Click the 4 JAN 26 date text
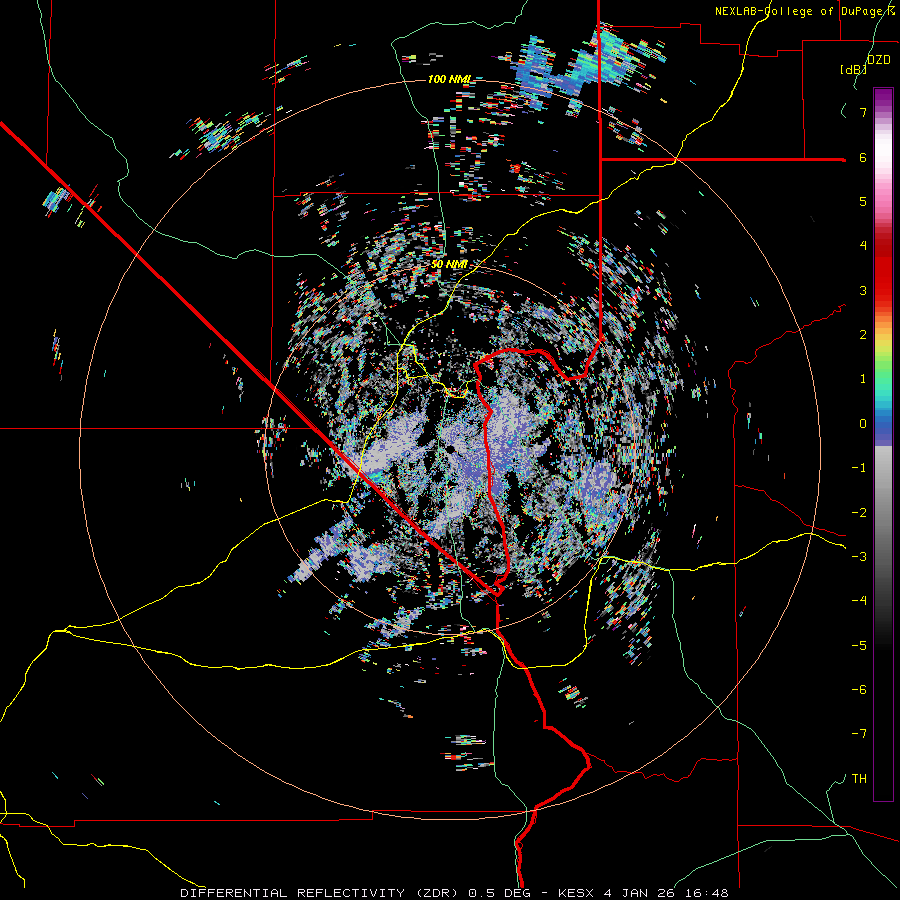This screenshot has height=900, width=900. pyautogui.click(x=637, y=893)
